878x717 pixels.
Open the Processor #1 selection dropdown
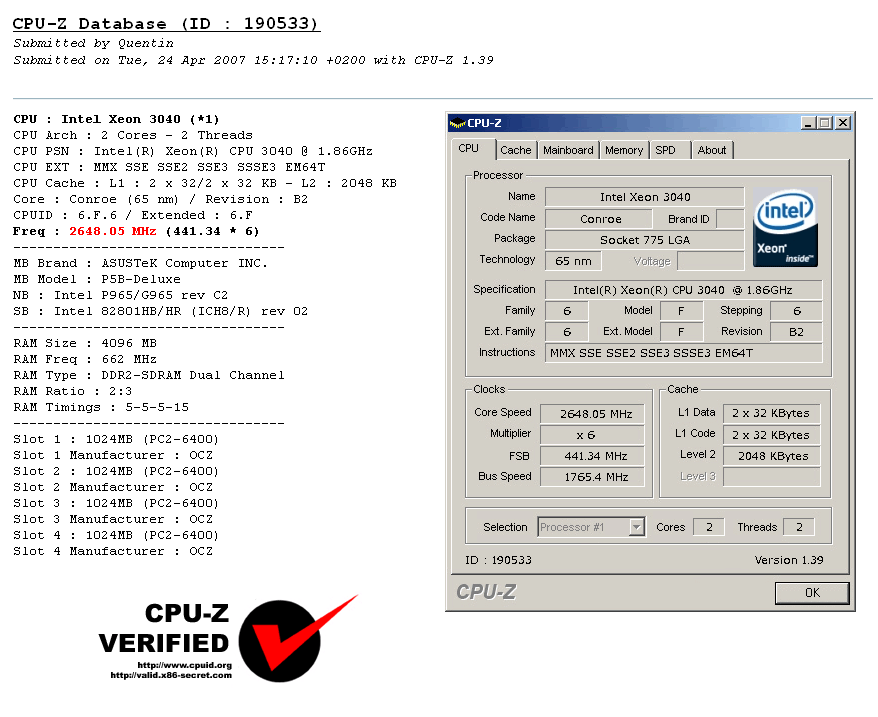(636, 527)
